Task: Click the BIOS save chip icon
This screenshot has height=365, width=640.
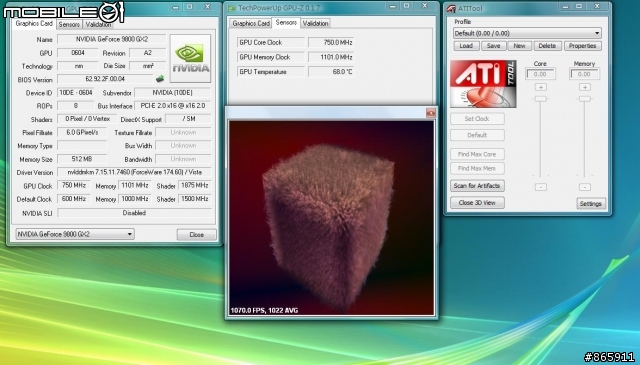Action: coord(160,78)
